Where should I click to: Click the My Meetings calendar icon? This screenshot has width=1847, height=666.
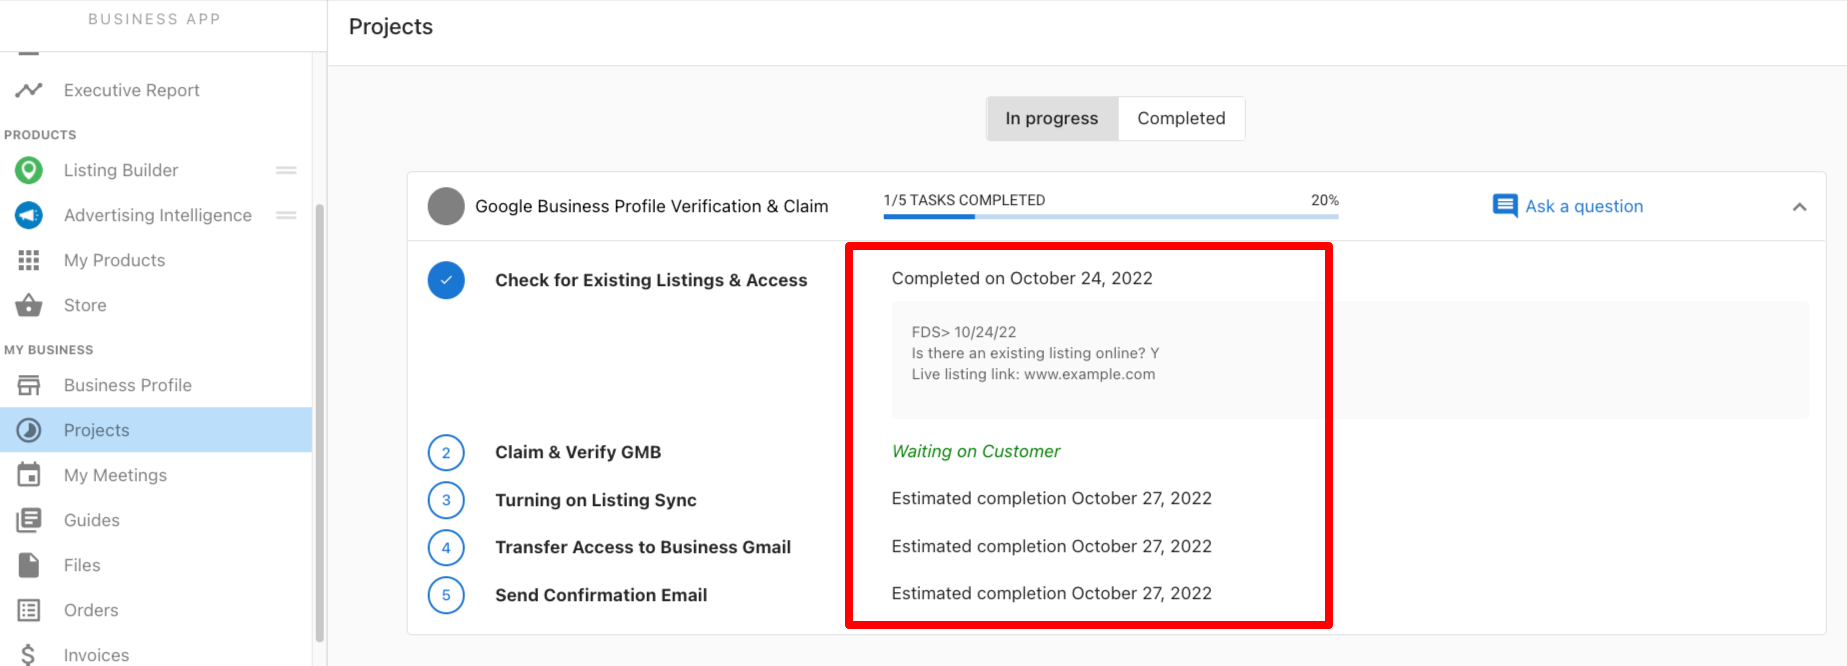pos(29,475)
